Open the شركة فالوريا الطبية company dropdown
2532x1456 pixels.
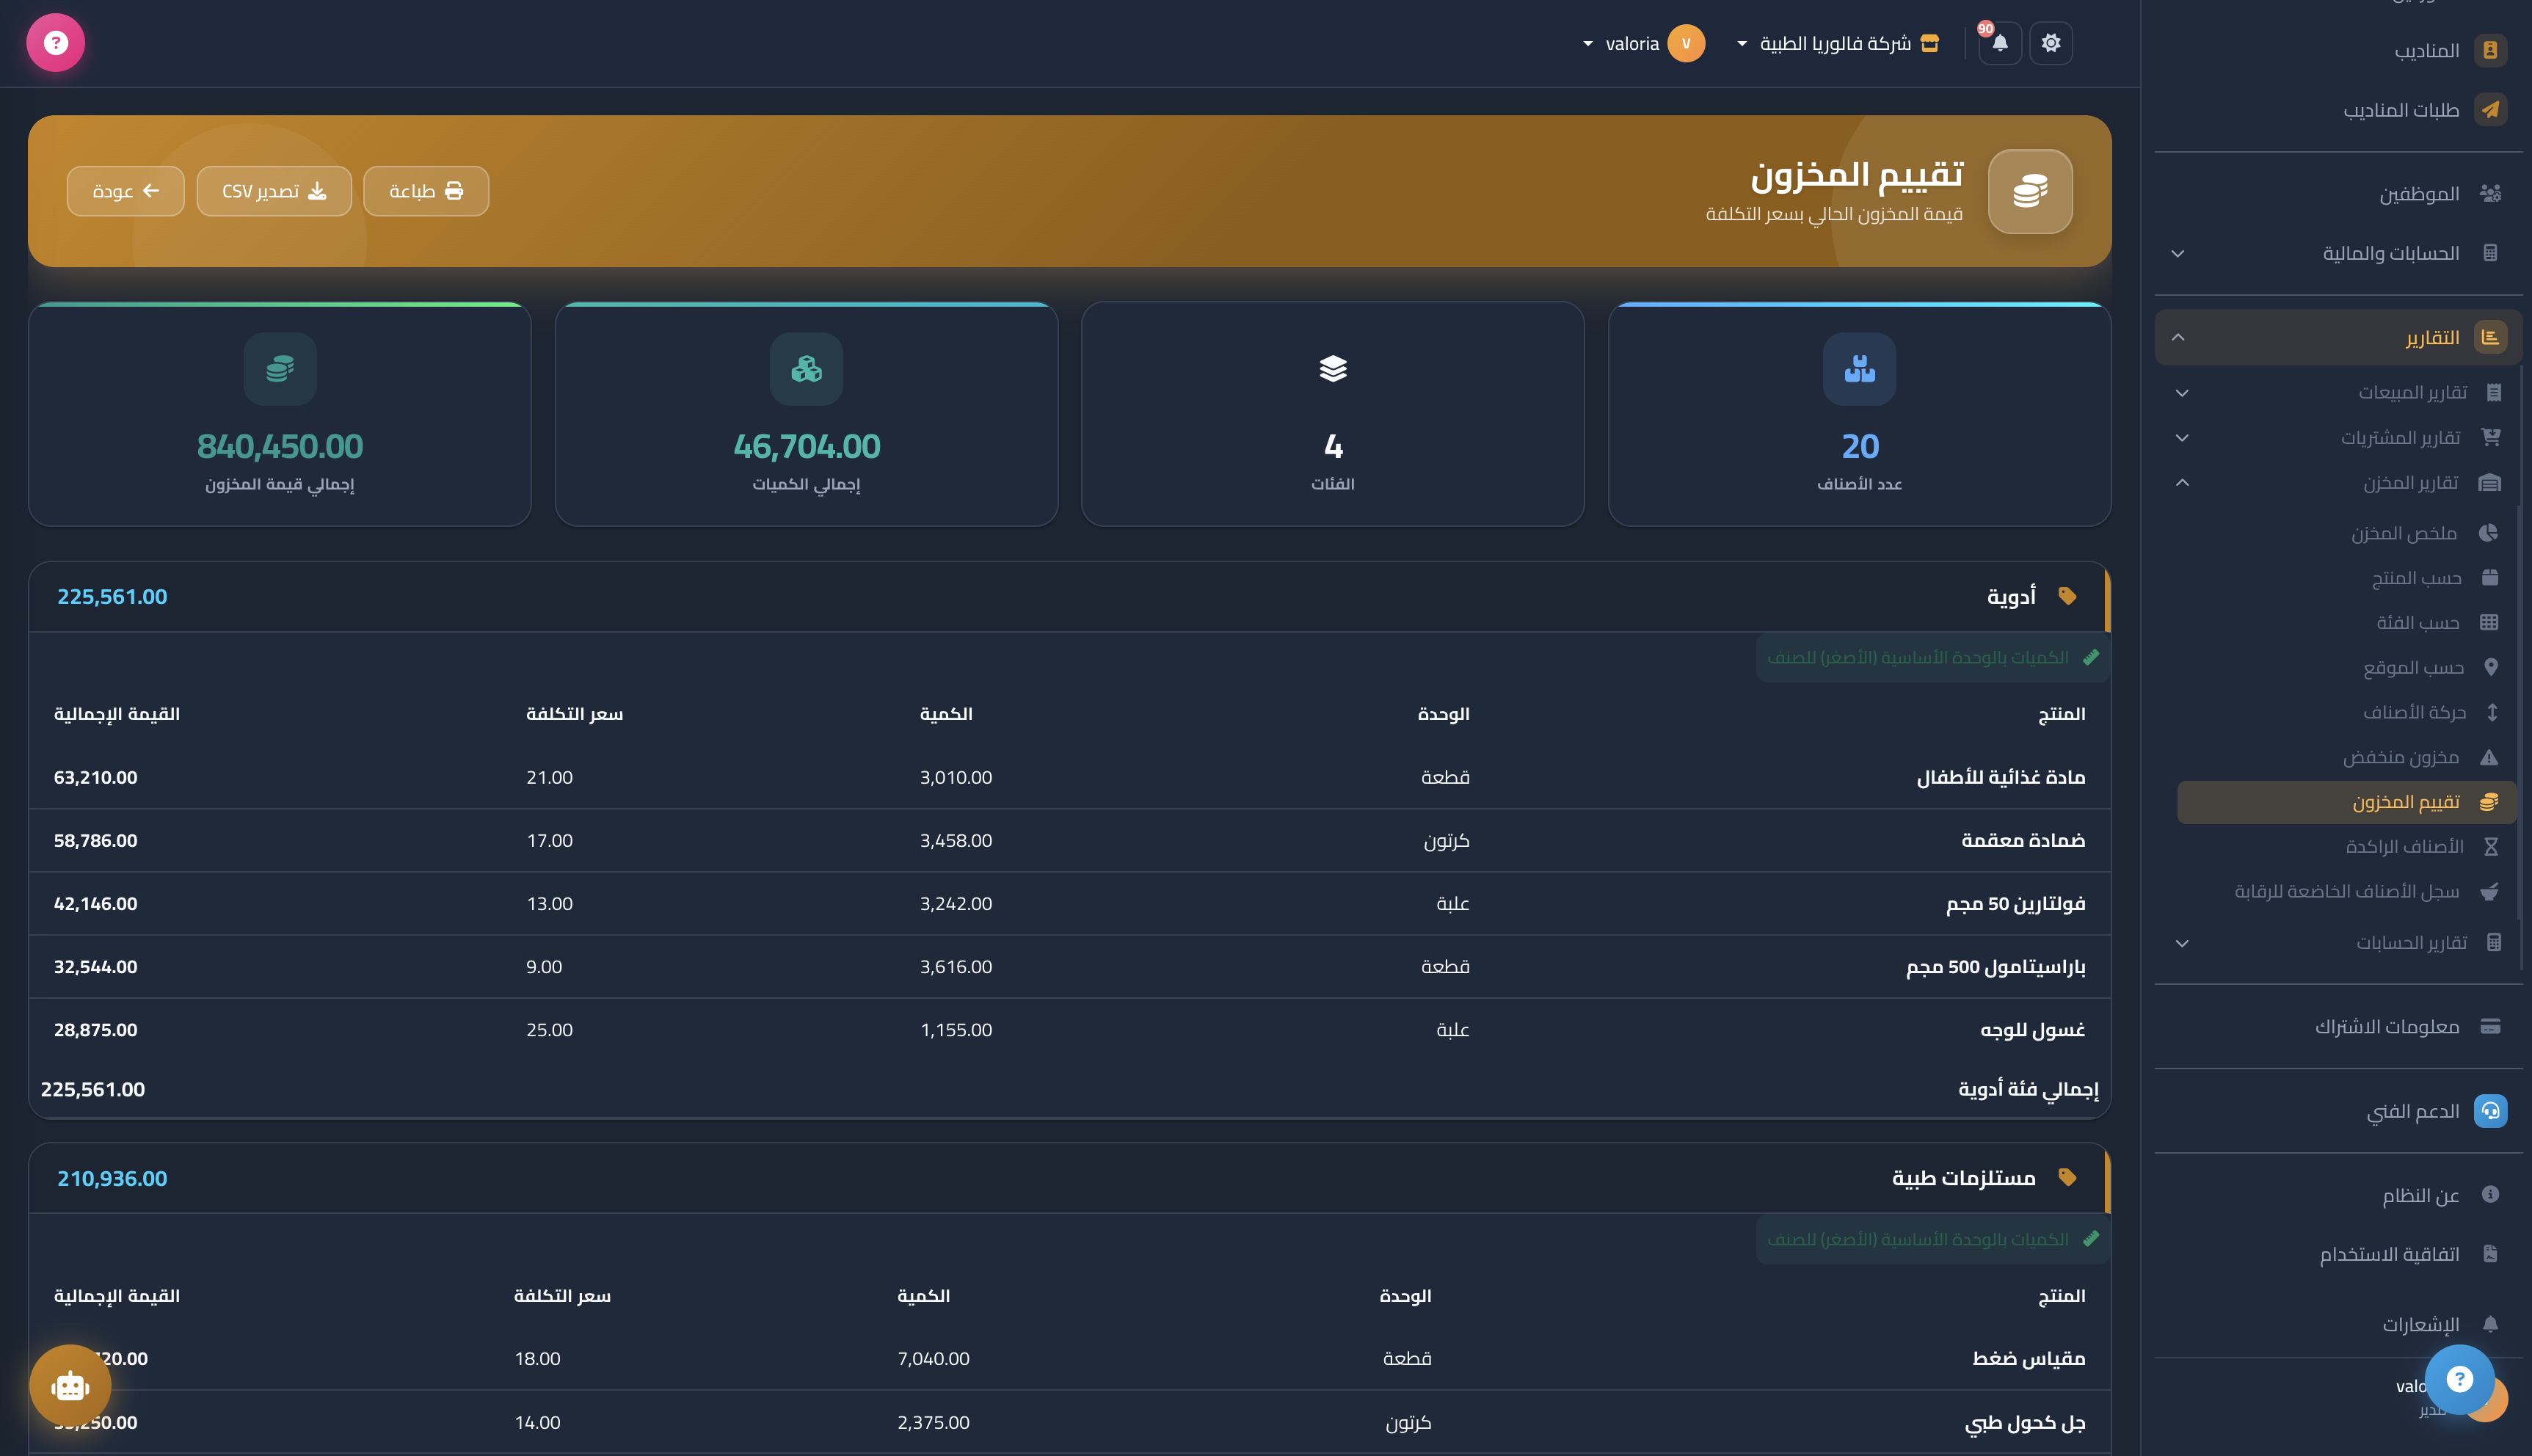1838,43
